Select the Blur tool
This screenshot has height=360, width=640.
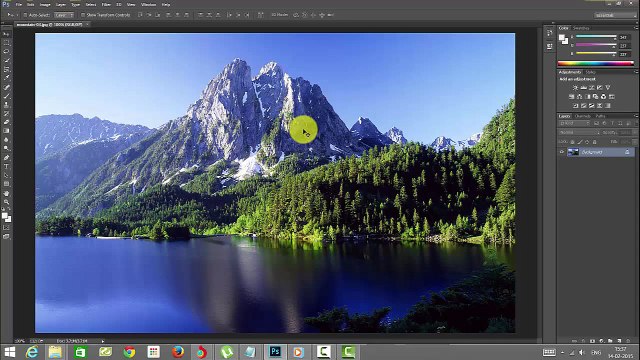pos(6,140)
